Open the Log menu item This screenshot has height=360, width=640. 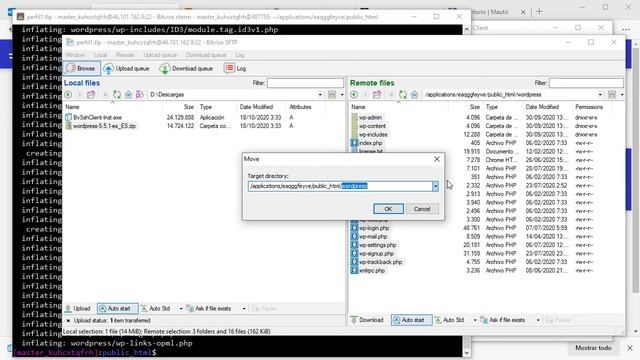(x=240, y=55)
